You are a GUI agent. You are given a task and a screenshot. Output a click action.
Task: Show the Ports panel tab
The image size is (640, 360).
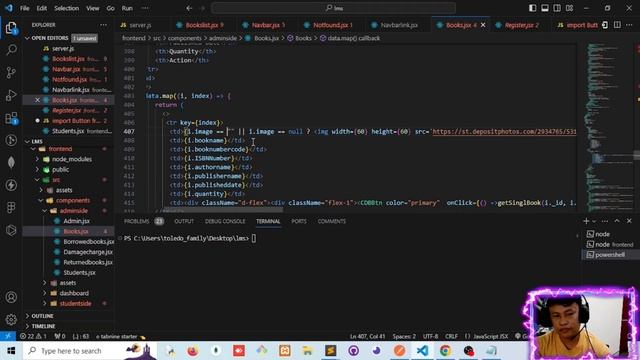tap(299, 221)
